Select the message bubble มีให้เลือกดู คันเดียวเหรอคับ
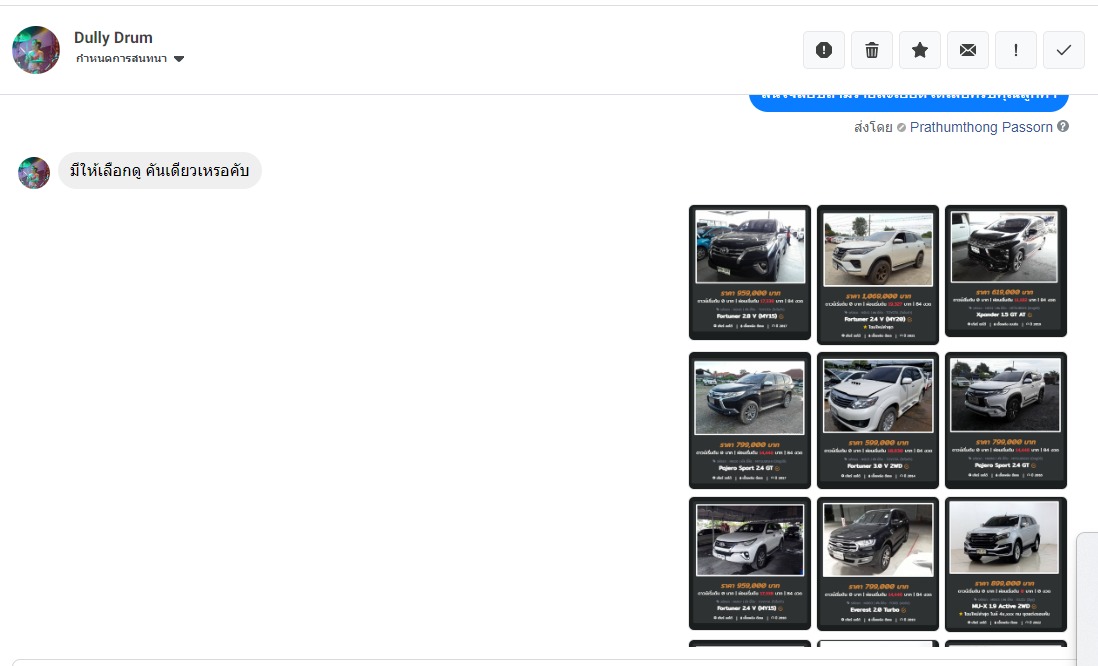1098x666 pixels. 160,171
